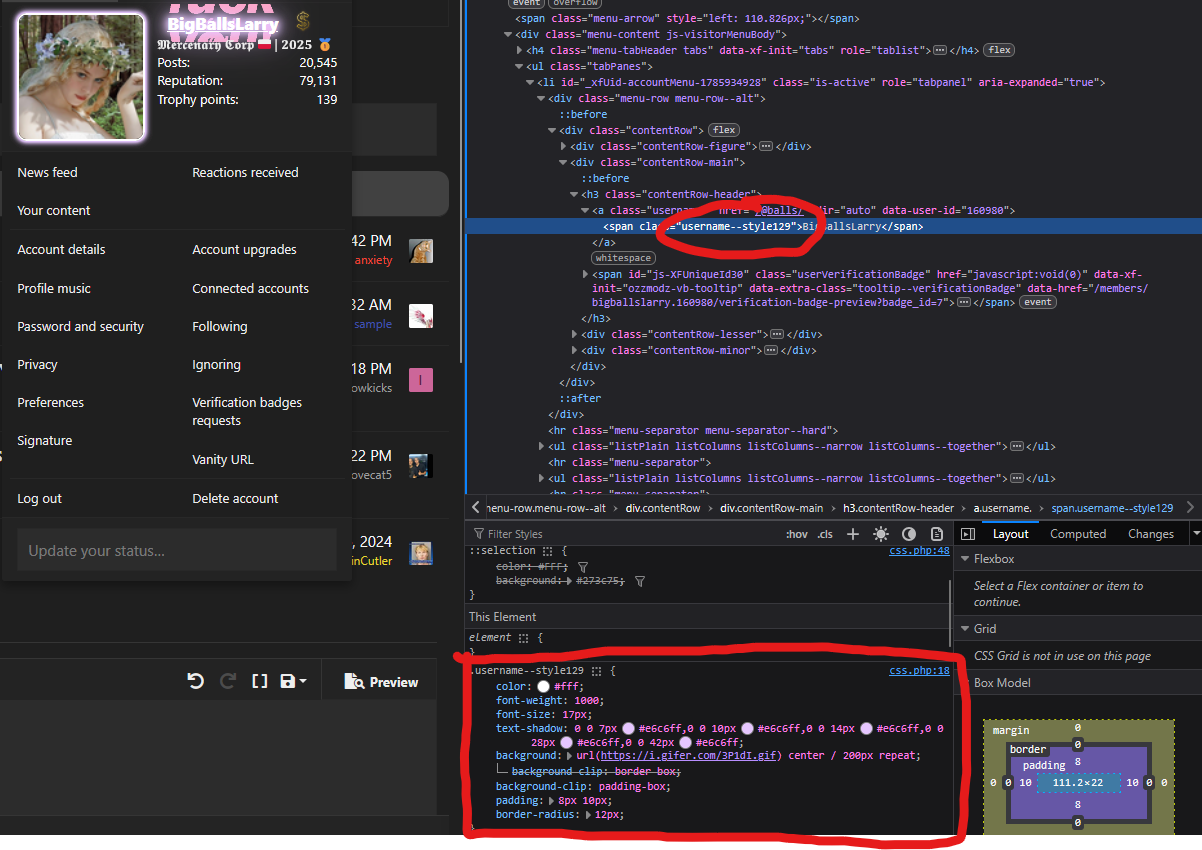The width and height of the screenshot is (1202, 850).
Task: Switch to the Changes tab
Action: click(1151, 534)
